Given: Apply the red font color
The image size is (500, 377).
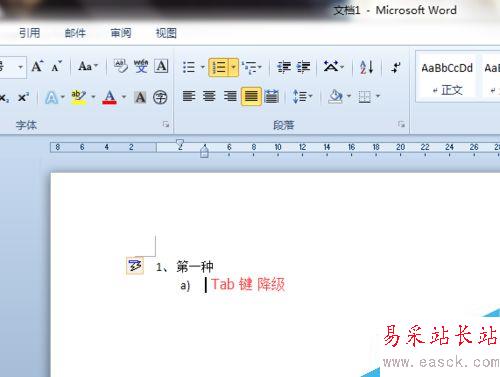Looking at the screenshot, I should 110,97.
